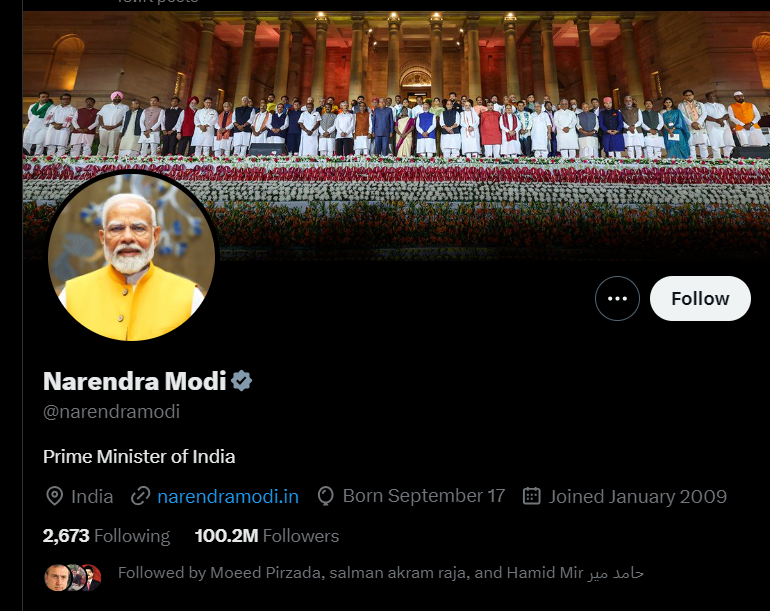Click the Joined January 2009 text

pyautogui.click(x=637, y=496)
